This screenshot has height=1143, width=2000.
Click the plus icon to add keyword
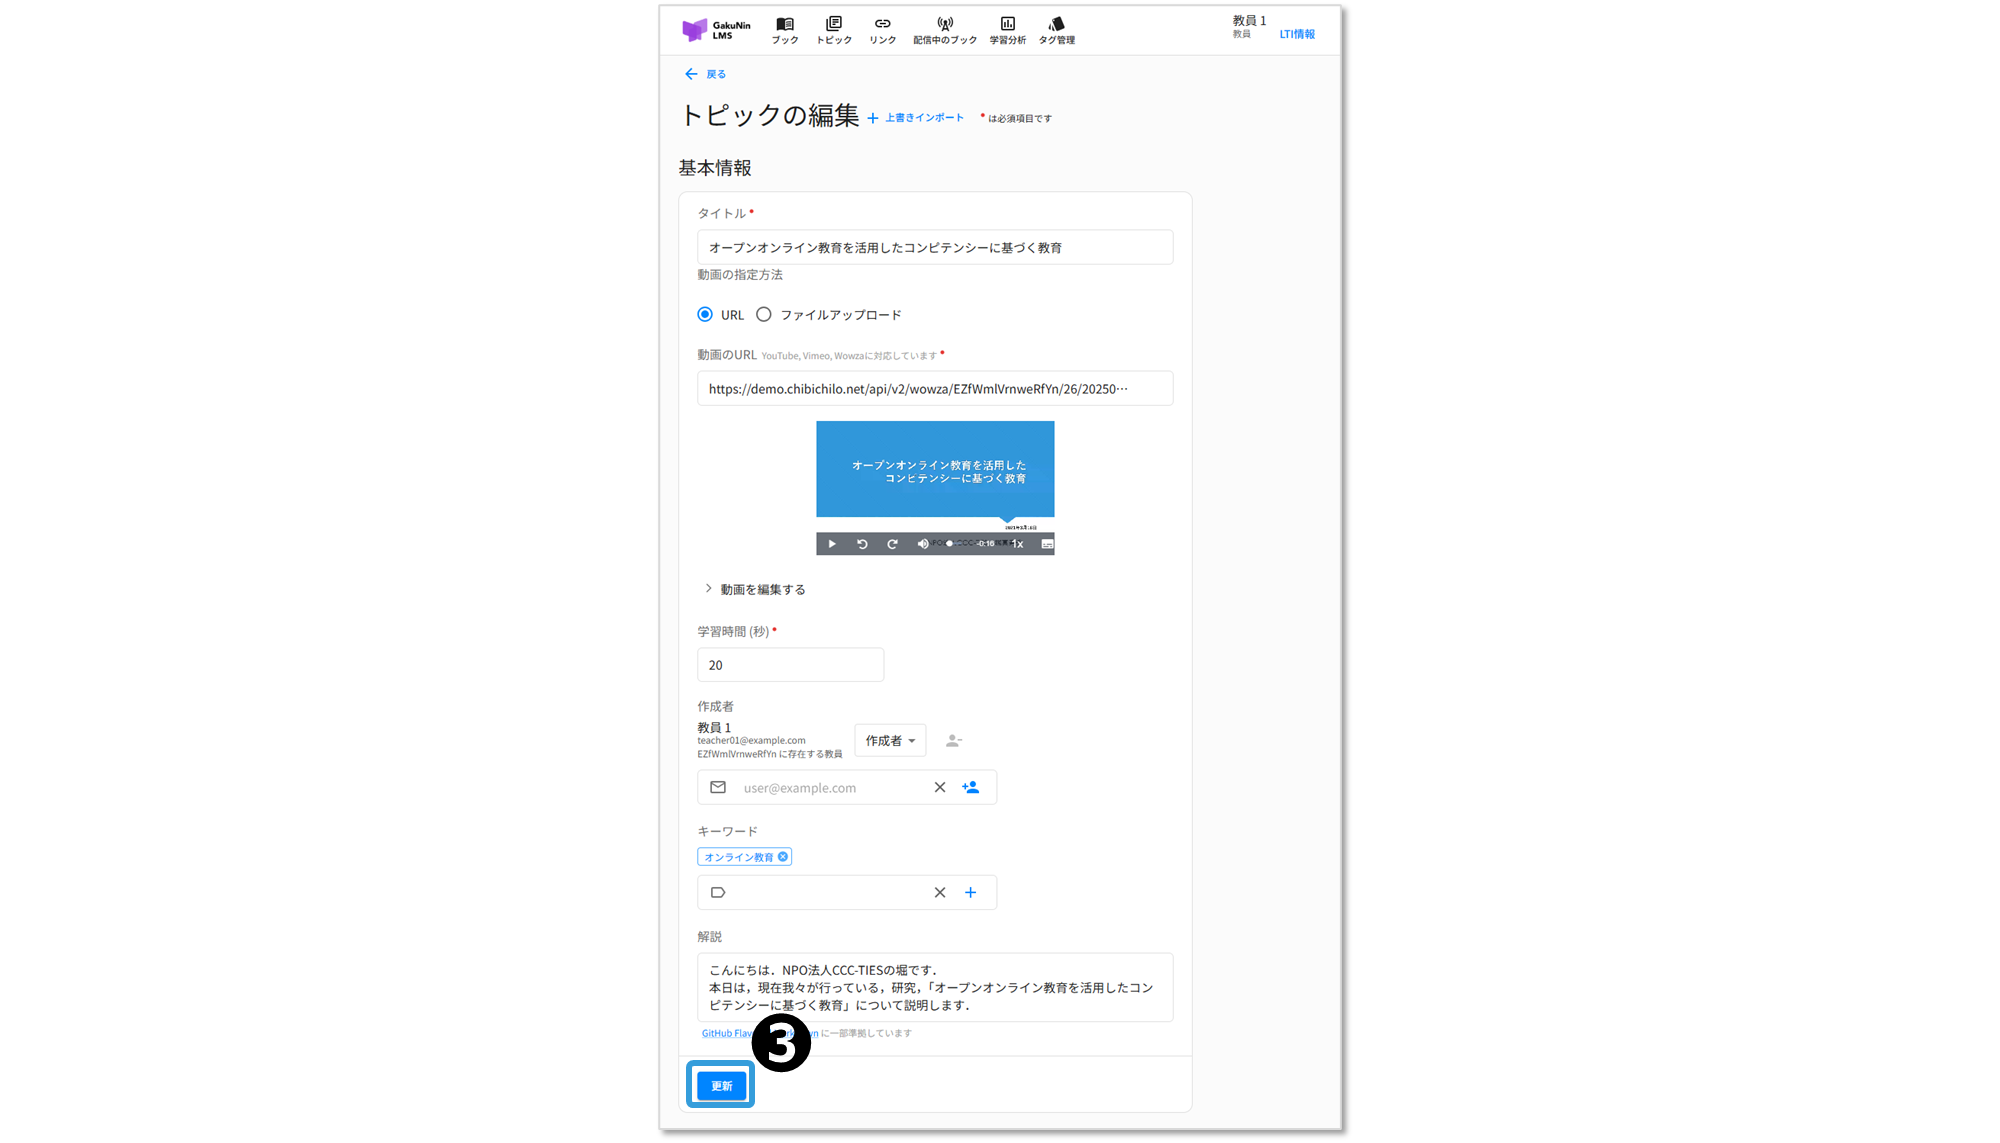coord(970,893)
